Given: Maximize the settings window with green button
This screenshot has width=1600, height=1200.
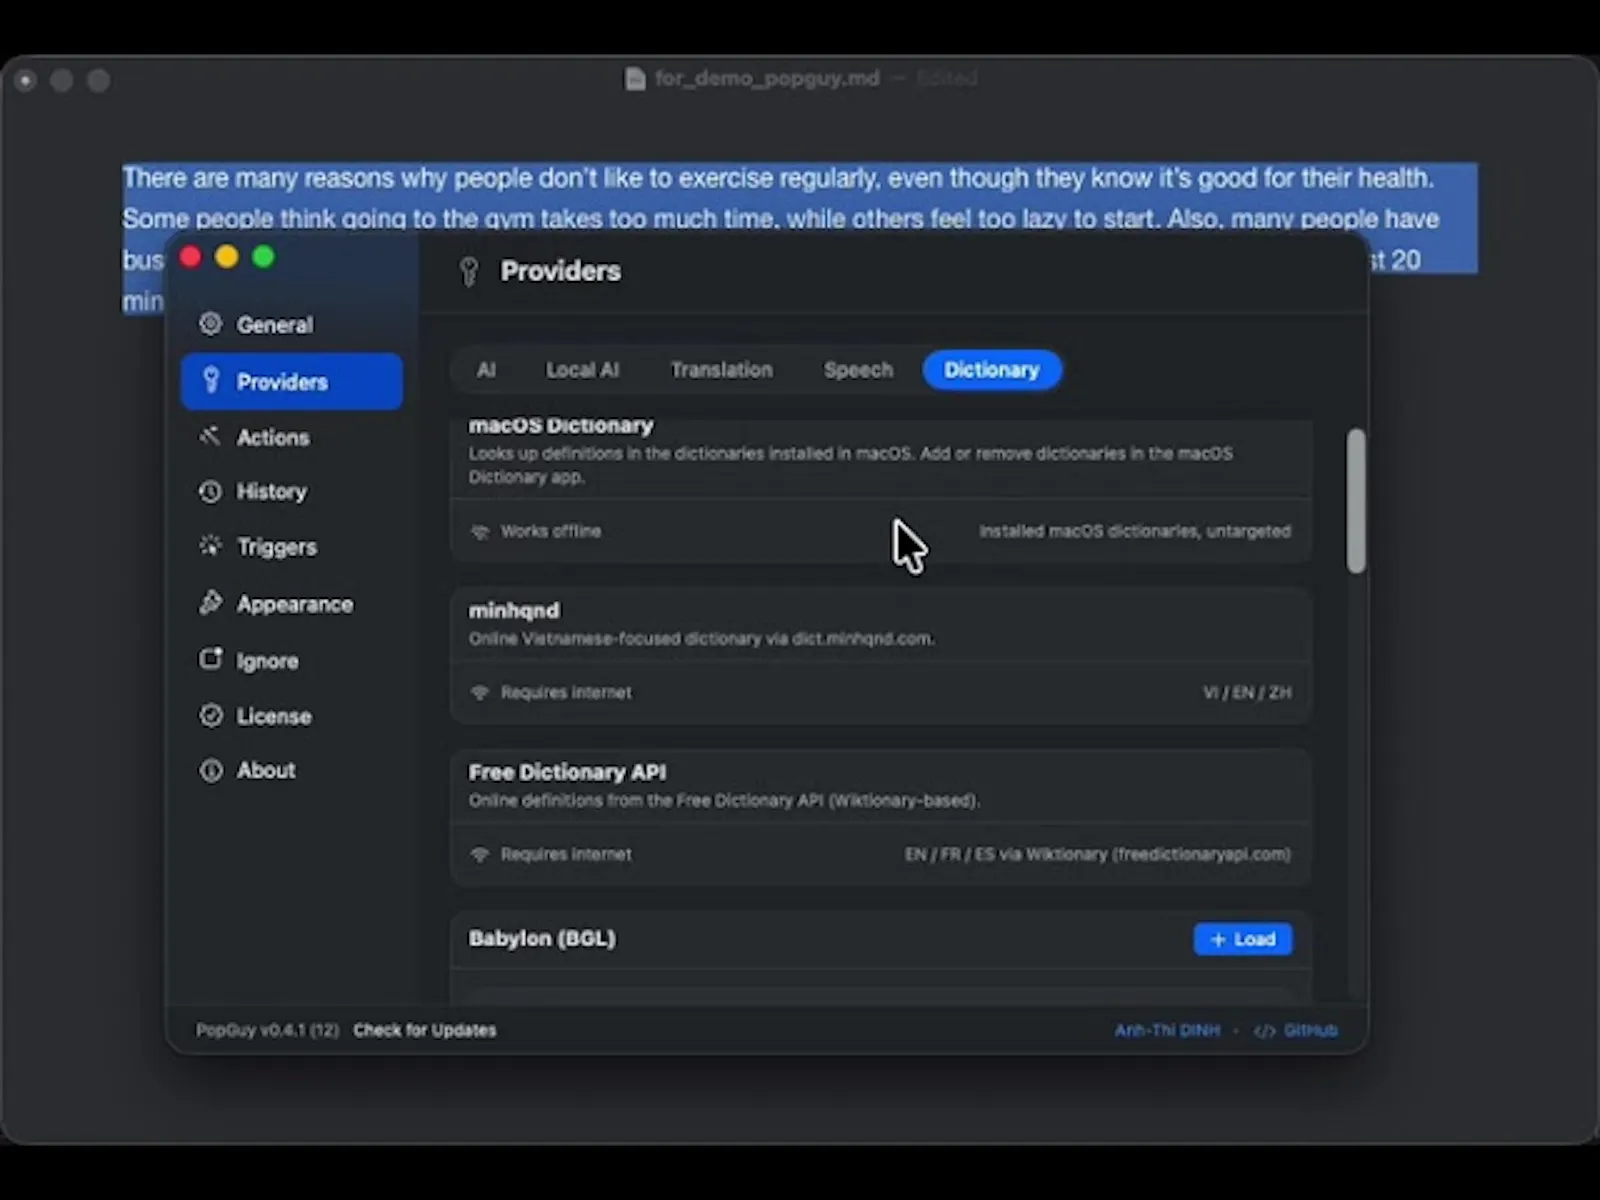Looking at the screenshot, I should point(264,257).
